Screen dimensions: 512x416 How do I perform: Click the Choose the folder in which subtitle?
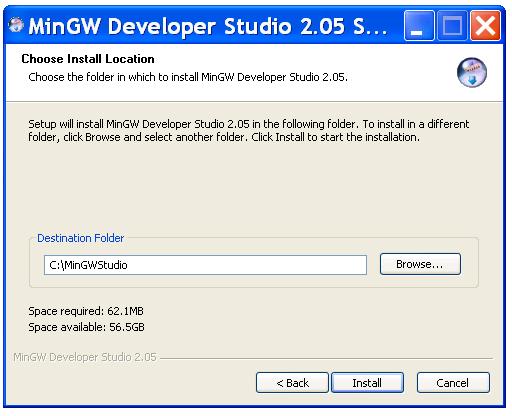point(188,77)
